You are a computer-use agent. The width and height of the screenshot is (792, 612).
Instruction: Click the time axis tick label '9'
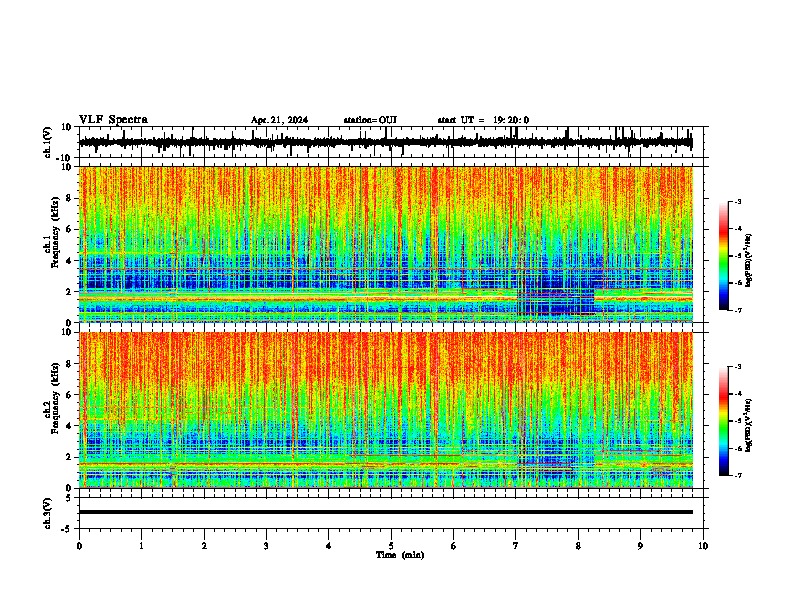(x=640, y=546)
